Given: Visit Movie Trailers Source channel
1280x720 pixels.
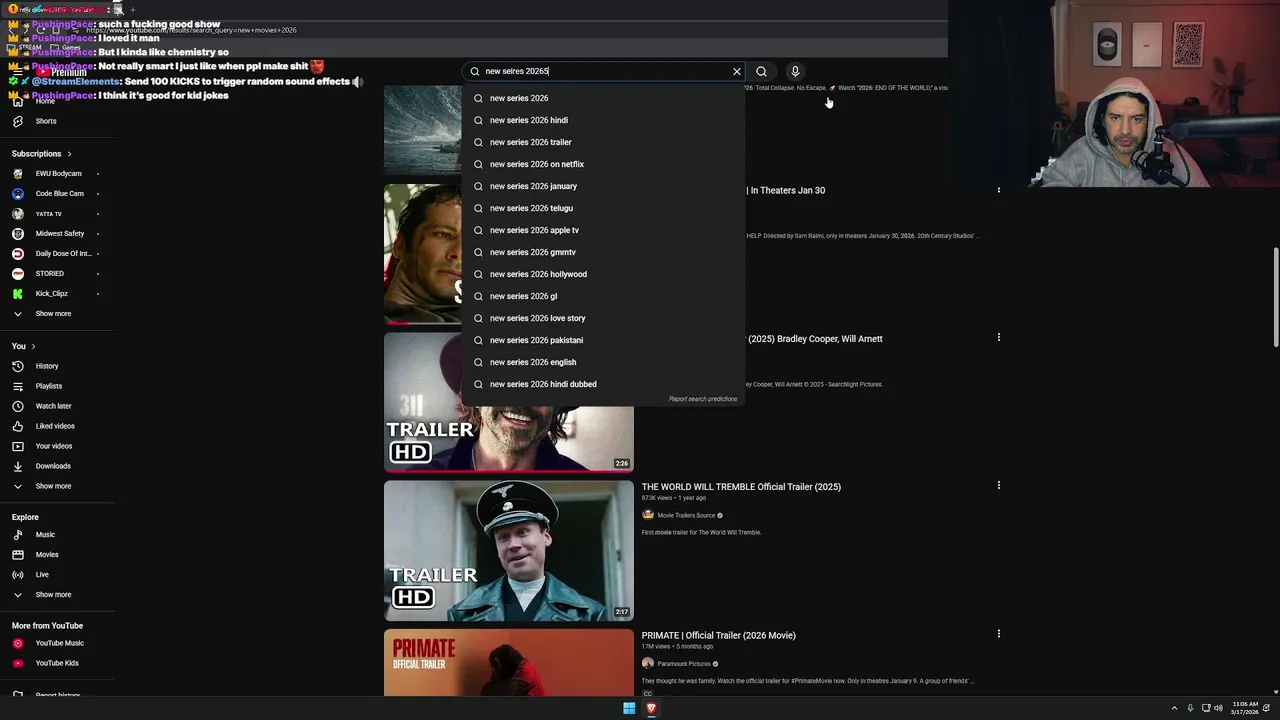Looking at the screenshot, I should (x=686, y=516).
